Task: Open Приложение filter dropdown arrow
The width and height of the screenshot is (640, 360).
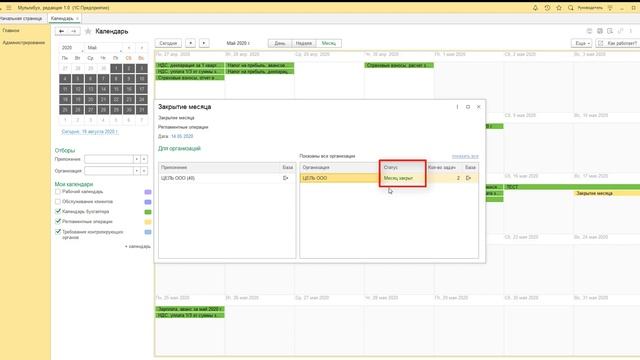Action: (x=137, y=159)
